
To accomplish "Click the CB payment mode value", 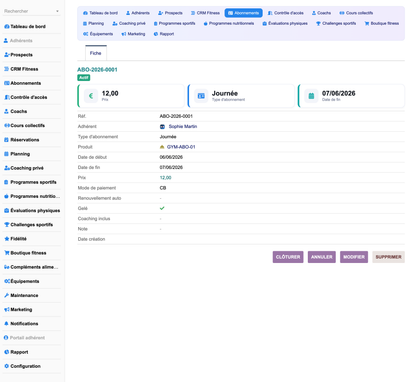I will [x=163, y=188].
